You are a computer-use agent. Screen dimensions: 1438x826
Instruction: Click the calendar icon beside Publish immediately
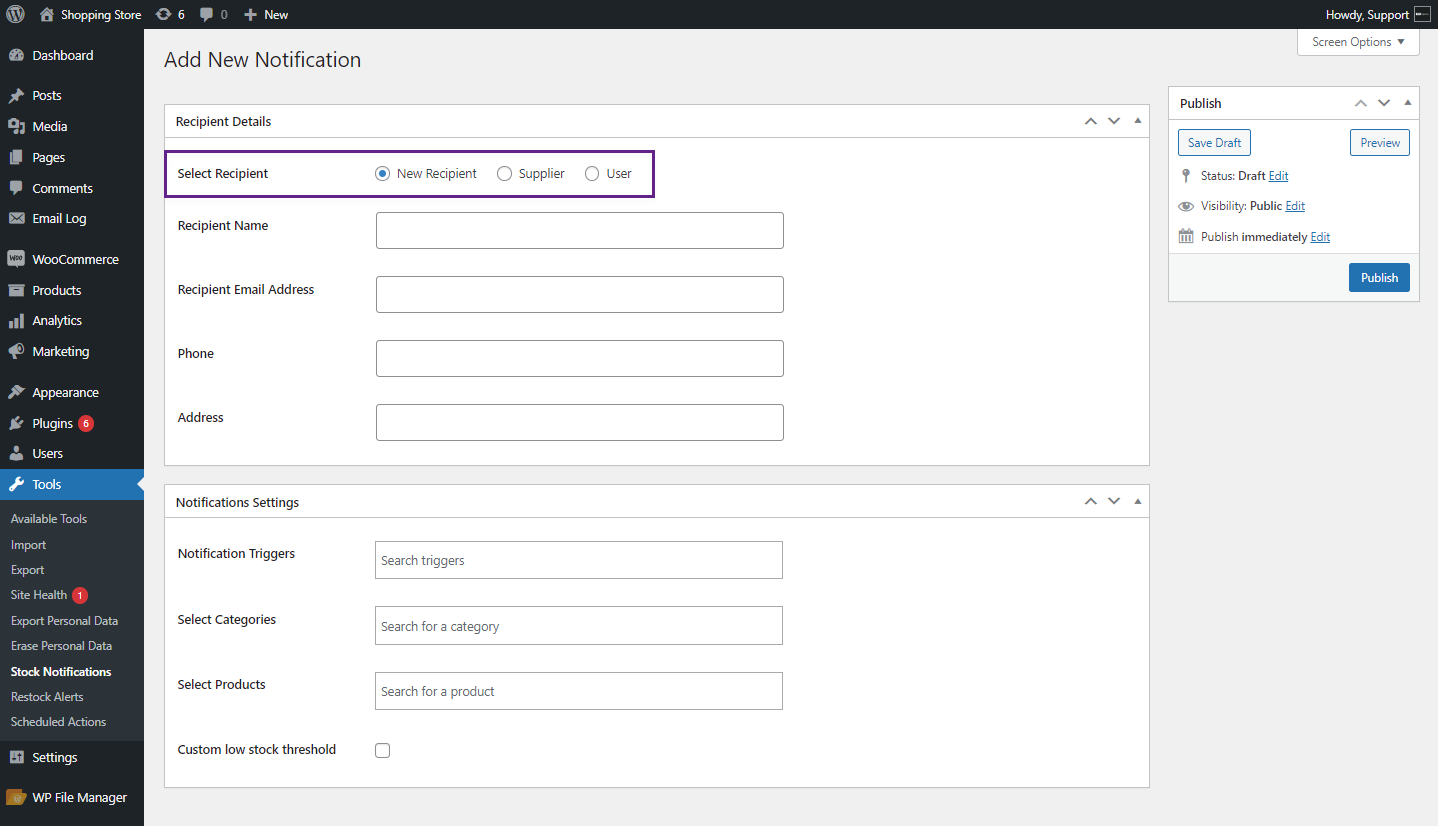coord(1186,237)
